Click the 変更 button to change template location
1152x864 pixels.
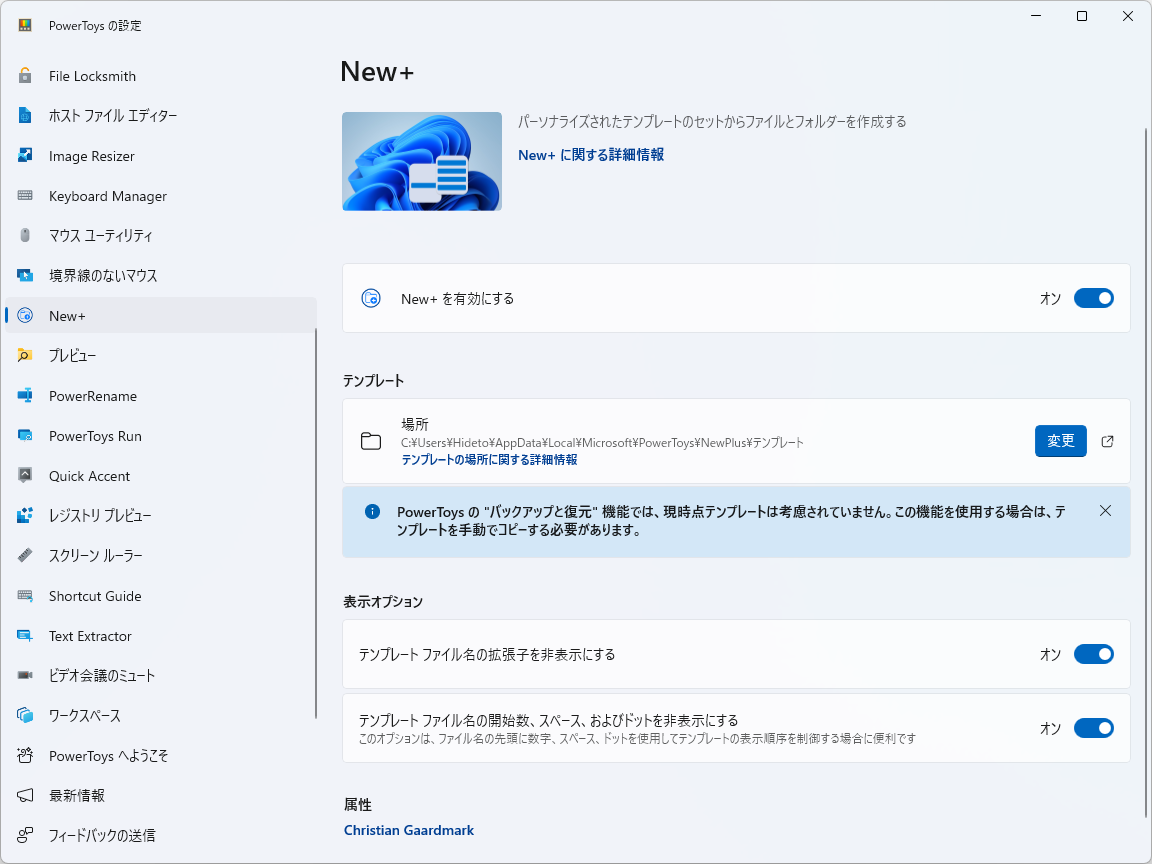(1060, 441)
